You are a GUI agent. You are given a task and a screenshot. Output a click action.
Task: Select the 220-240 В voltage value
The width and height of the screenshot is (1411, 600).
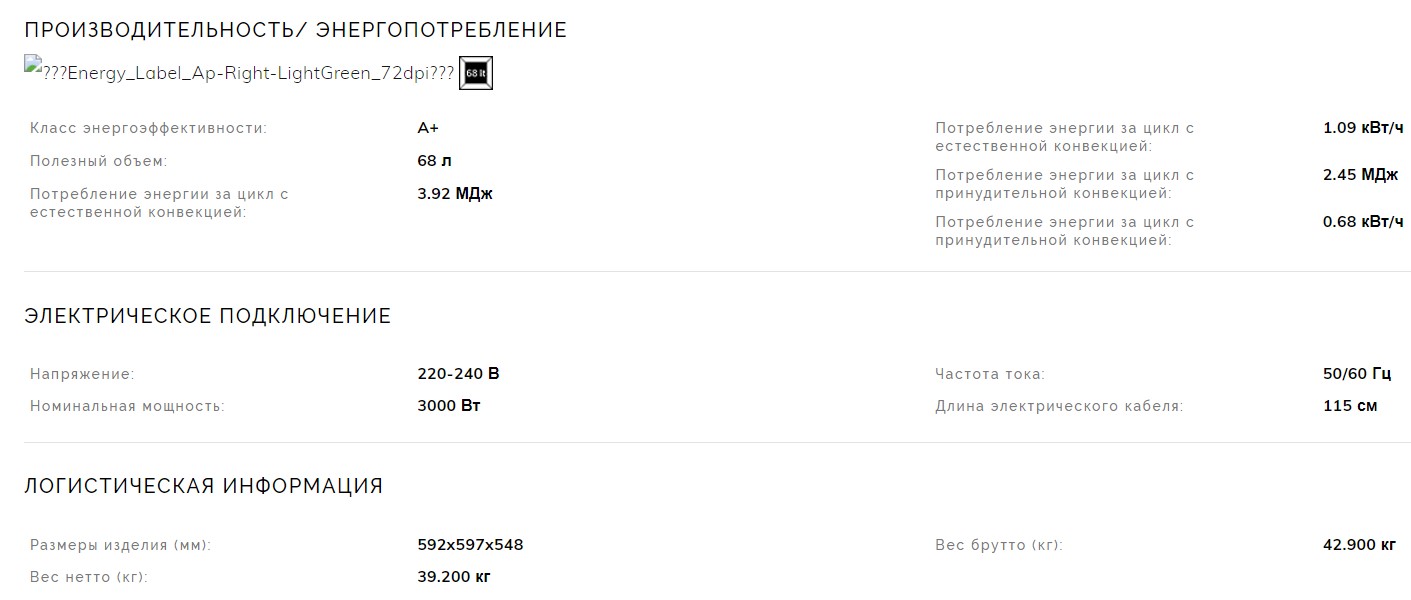click(458, 374)
